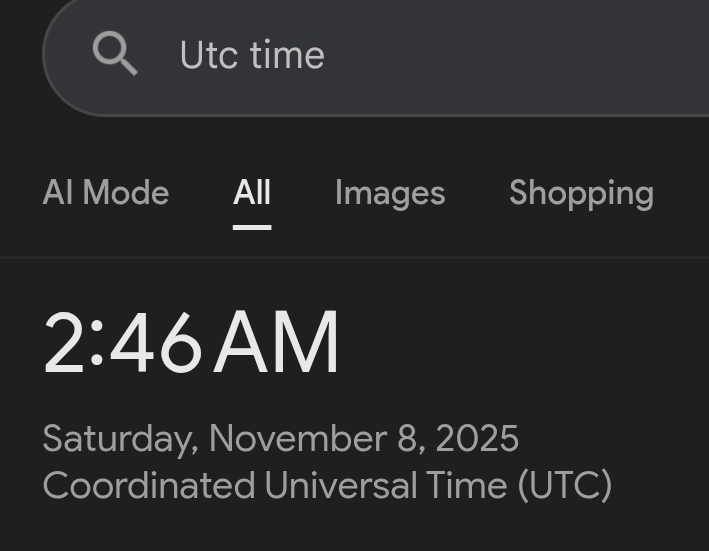Tap the white underline beneath All

click(252, 227)
